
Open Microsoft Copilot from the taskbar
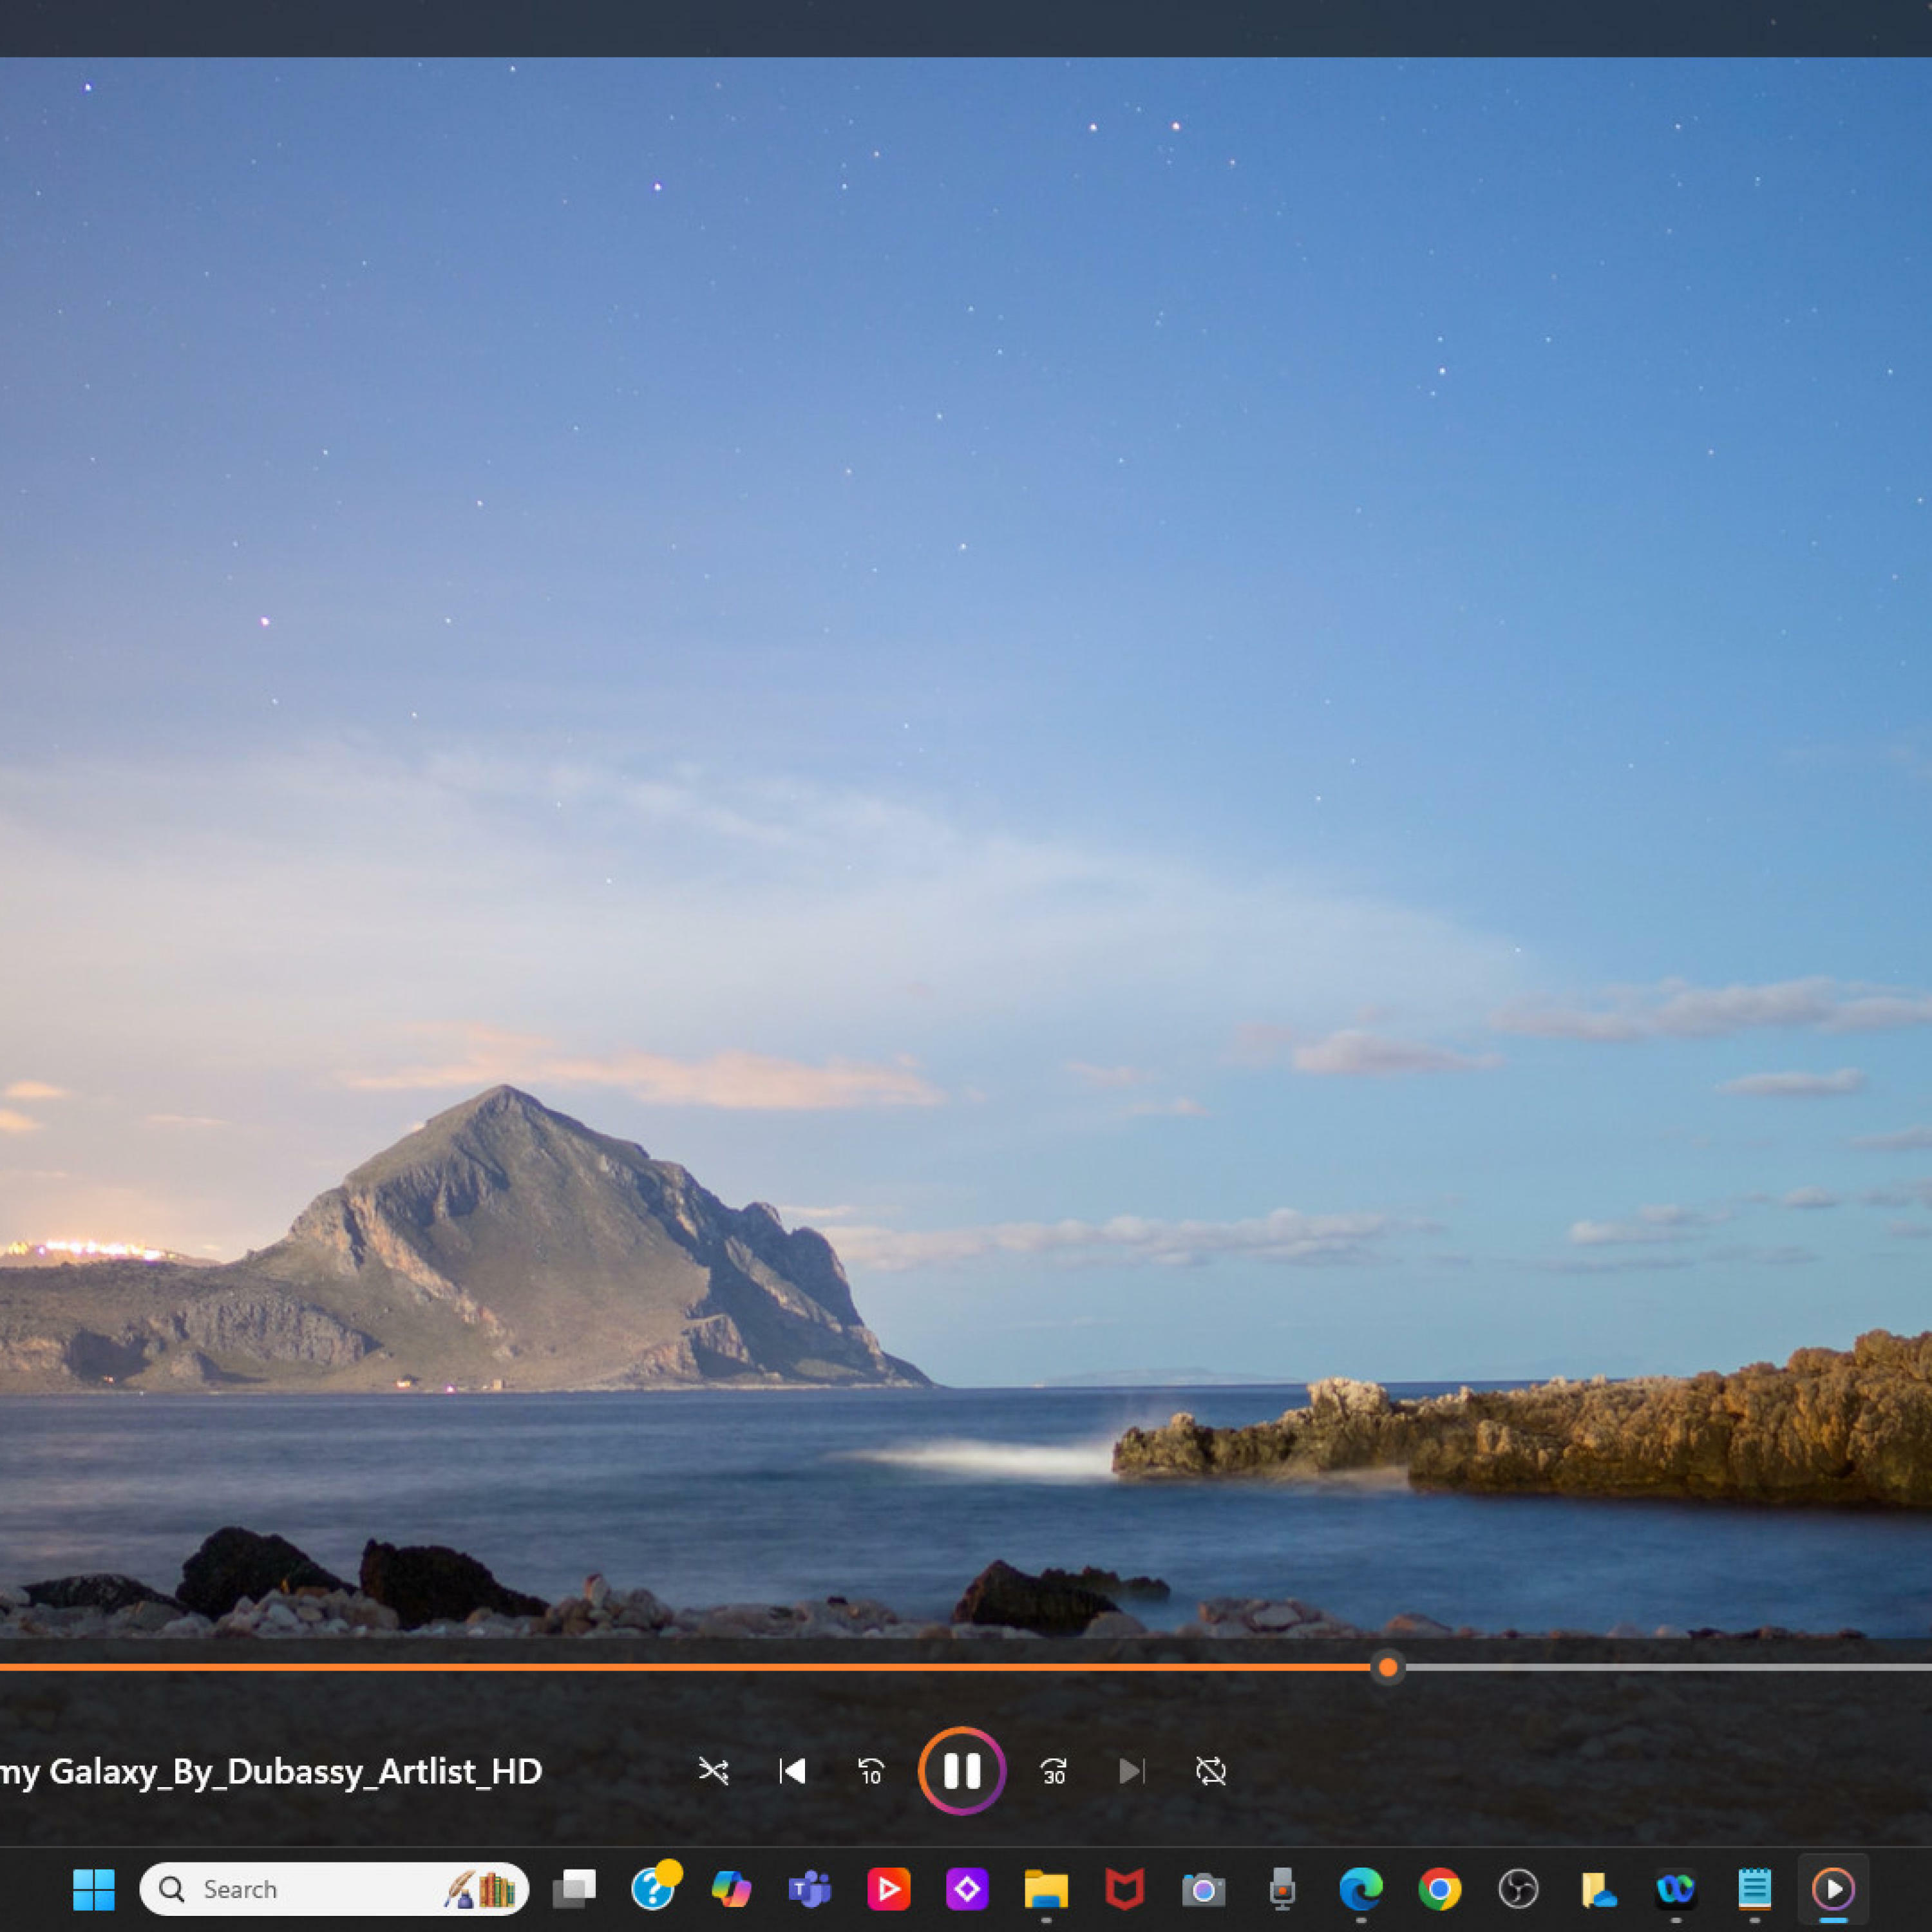click(x=731, y=1889)
